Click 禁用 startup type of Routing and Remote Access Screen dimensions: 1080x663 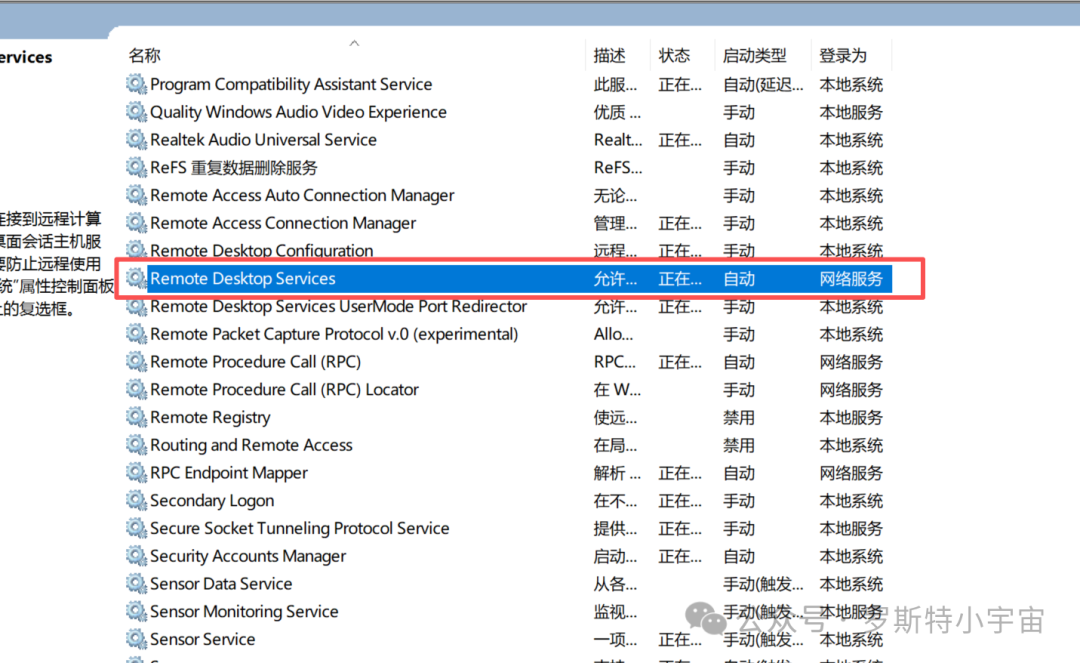coord(738,445)
